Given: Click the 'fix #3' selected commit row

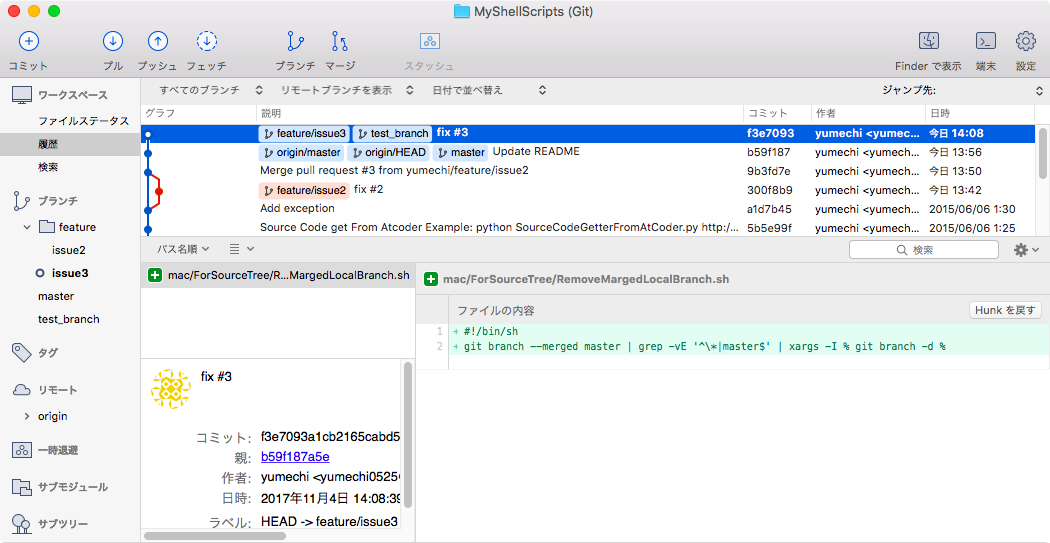Looking at the screenshot, I should [589, 133].
